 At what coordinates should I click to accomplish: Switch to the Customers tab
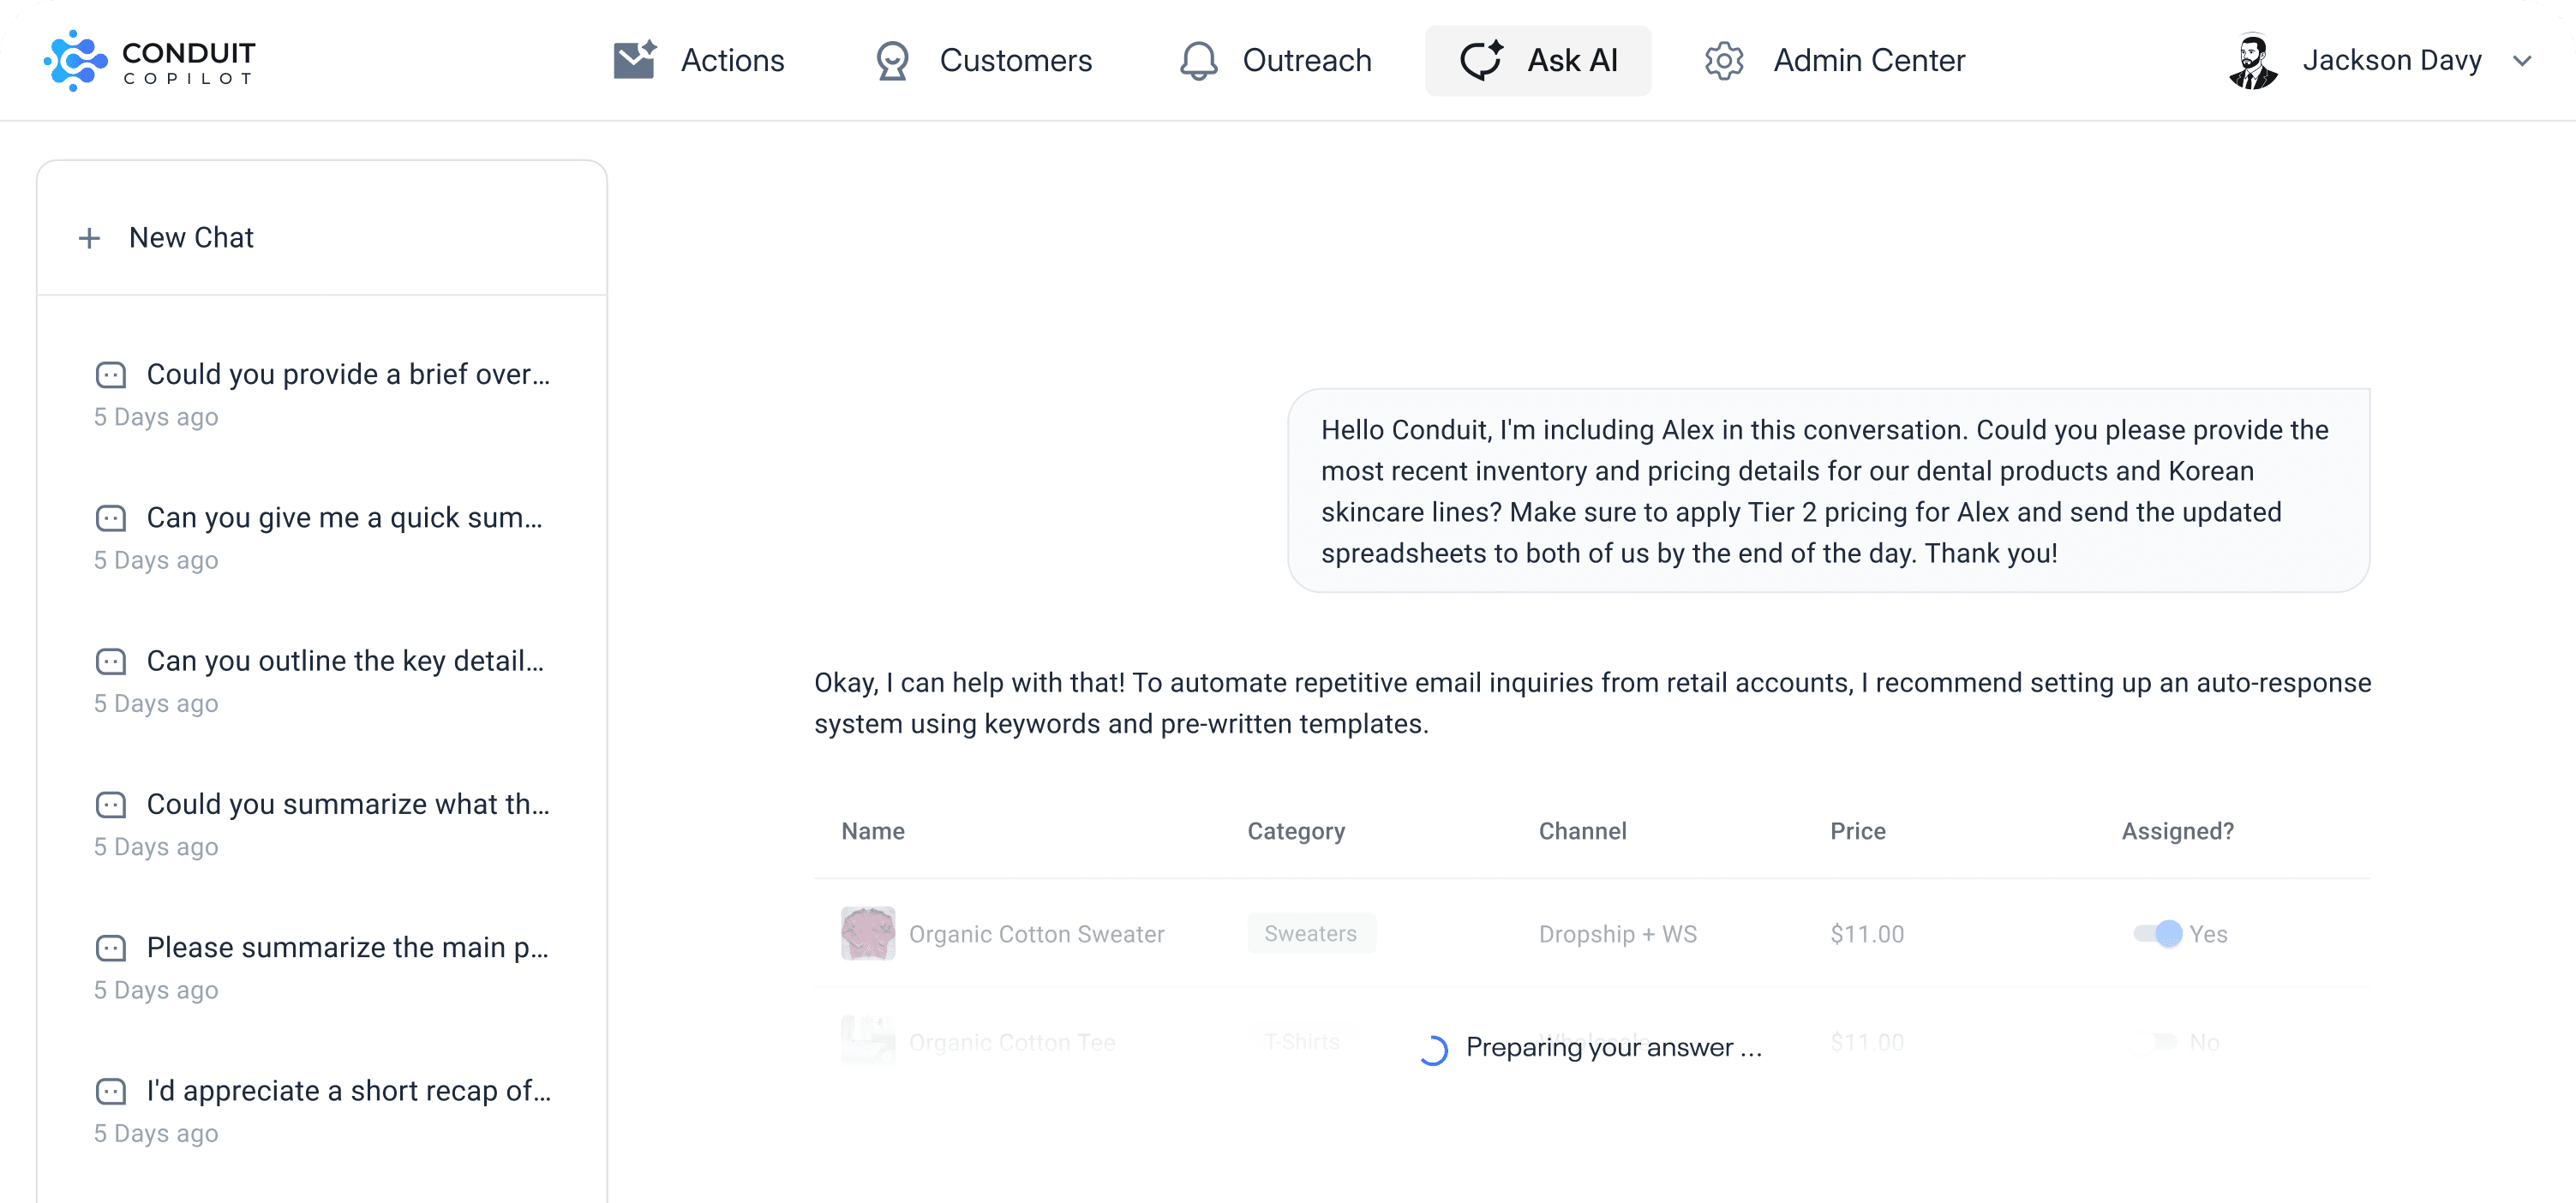(x=1015, y=61)
